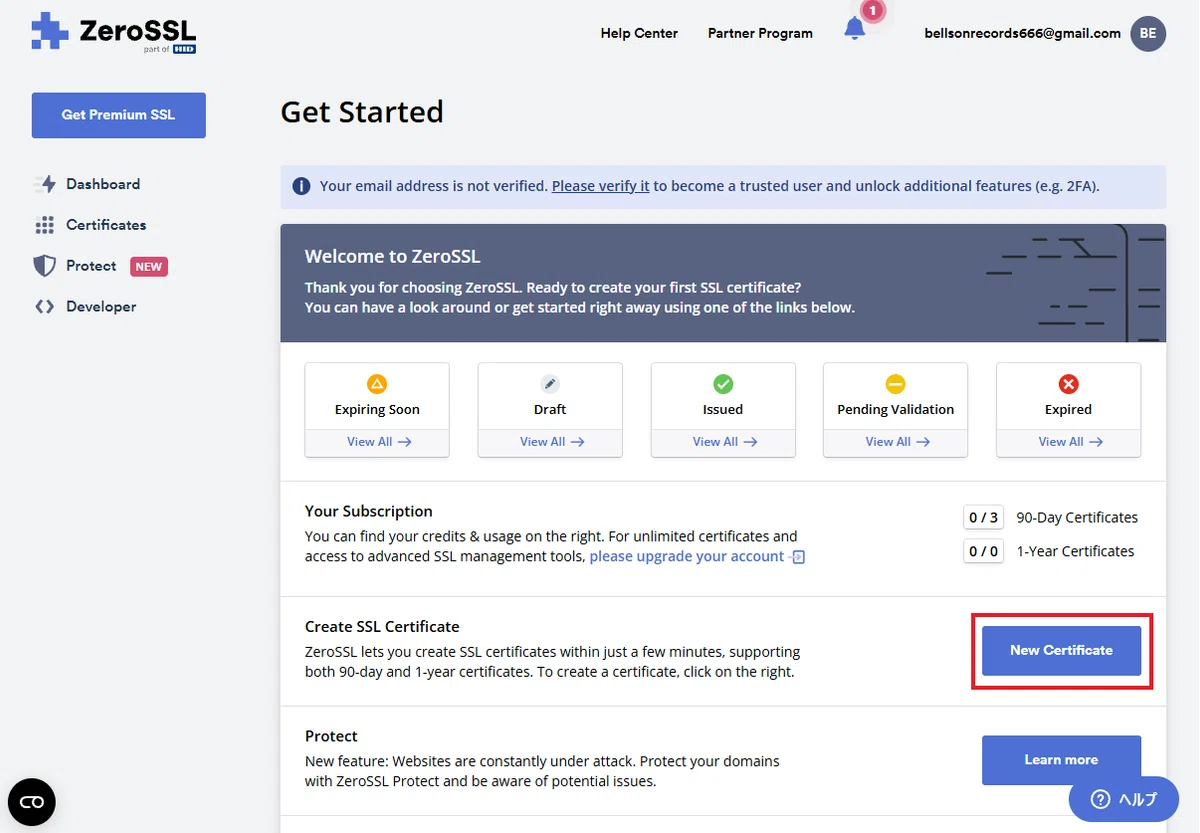Click the info icon in verification banner
Screen dimensions: 1200x833
pyautogui.click(x=301, y=186)
